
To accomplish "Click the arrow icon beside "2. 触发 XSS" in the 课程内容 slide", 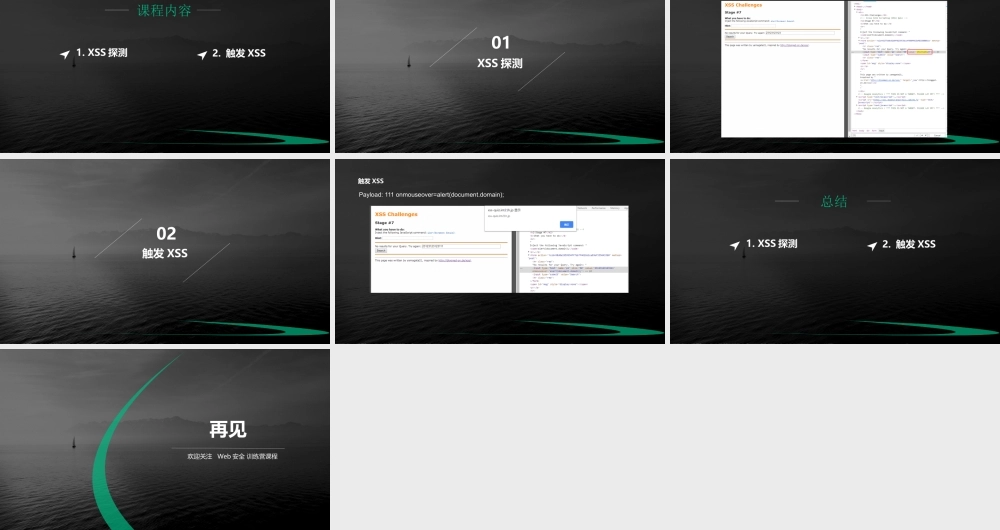I will (x=203, y=54).
